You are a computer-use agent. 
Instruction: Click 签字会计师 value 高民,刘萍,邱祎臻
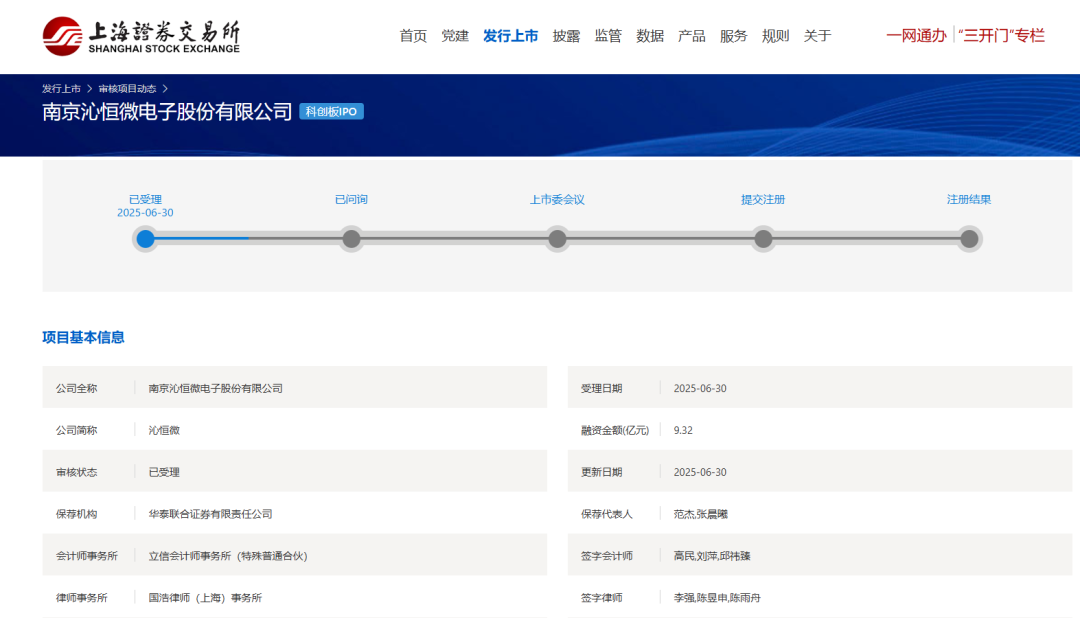coord(712,556)
